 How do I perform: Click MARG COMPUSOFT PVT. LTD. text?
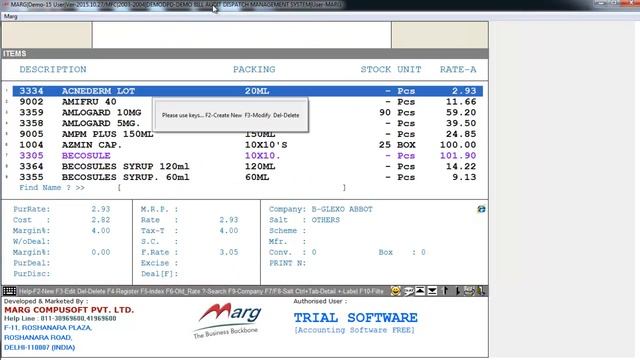[69, 310]
